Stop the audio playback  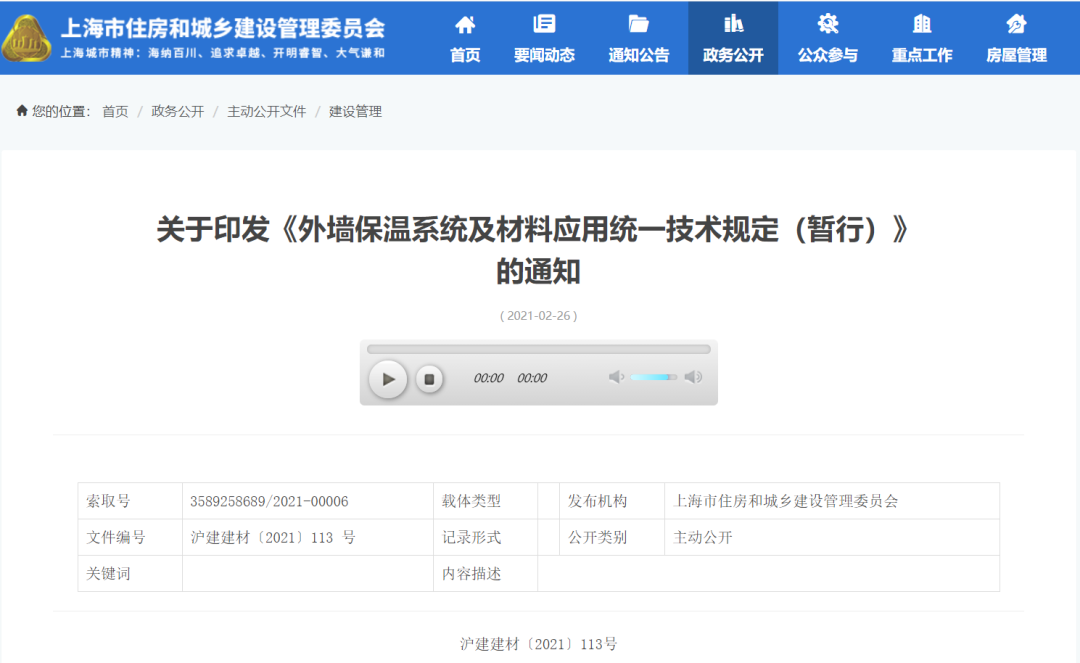[x=431, y=380]
